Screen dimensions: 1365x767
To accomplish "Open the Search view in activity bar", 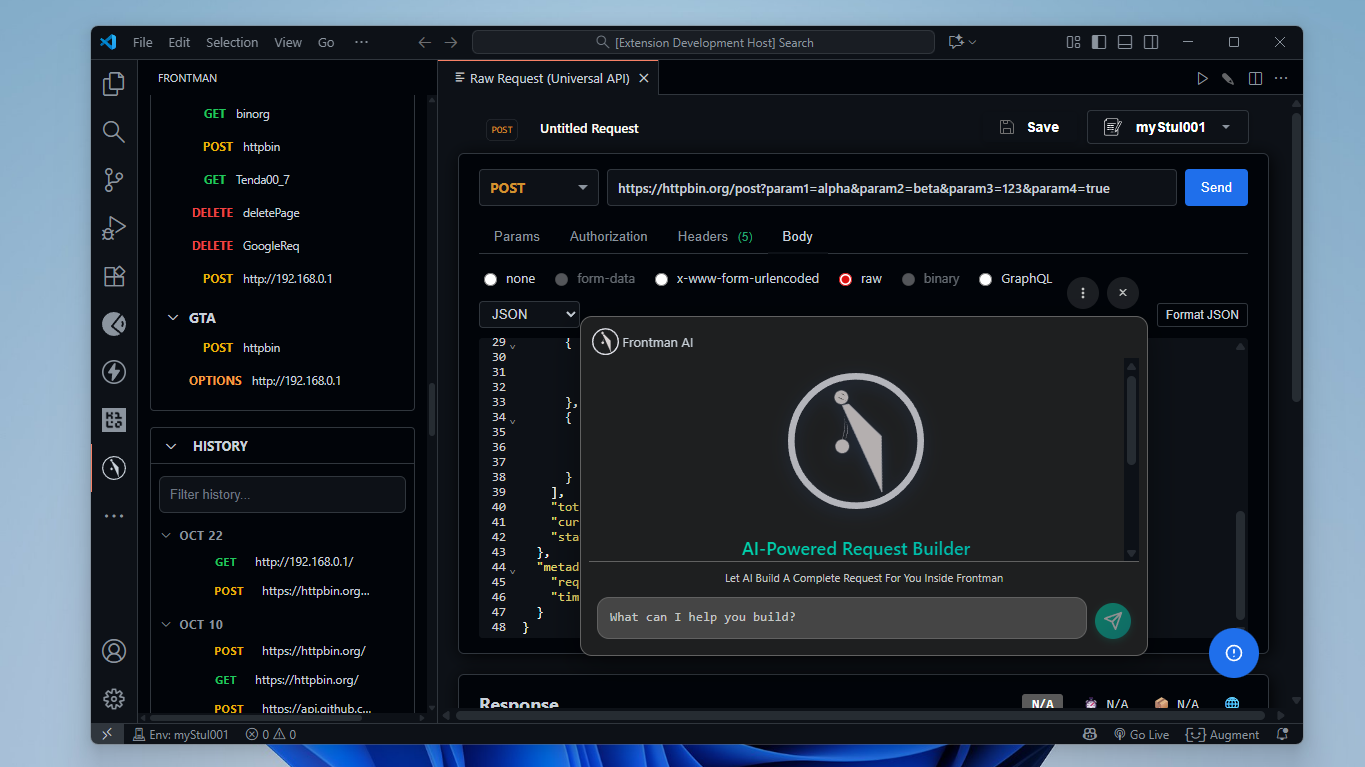I will pos(114,132).
